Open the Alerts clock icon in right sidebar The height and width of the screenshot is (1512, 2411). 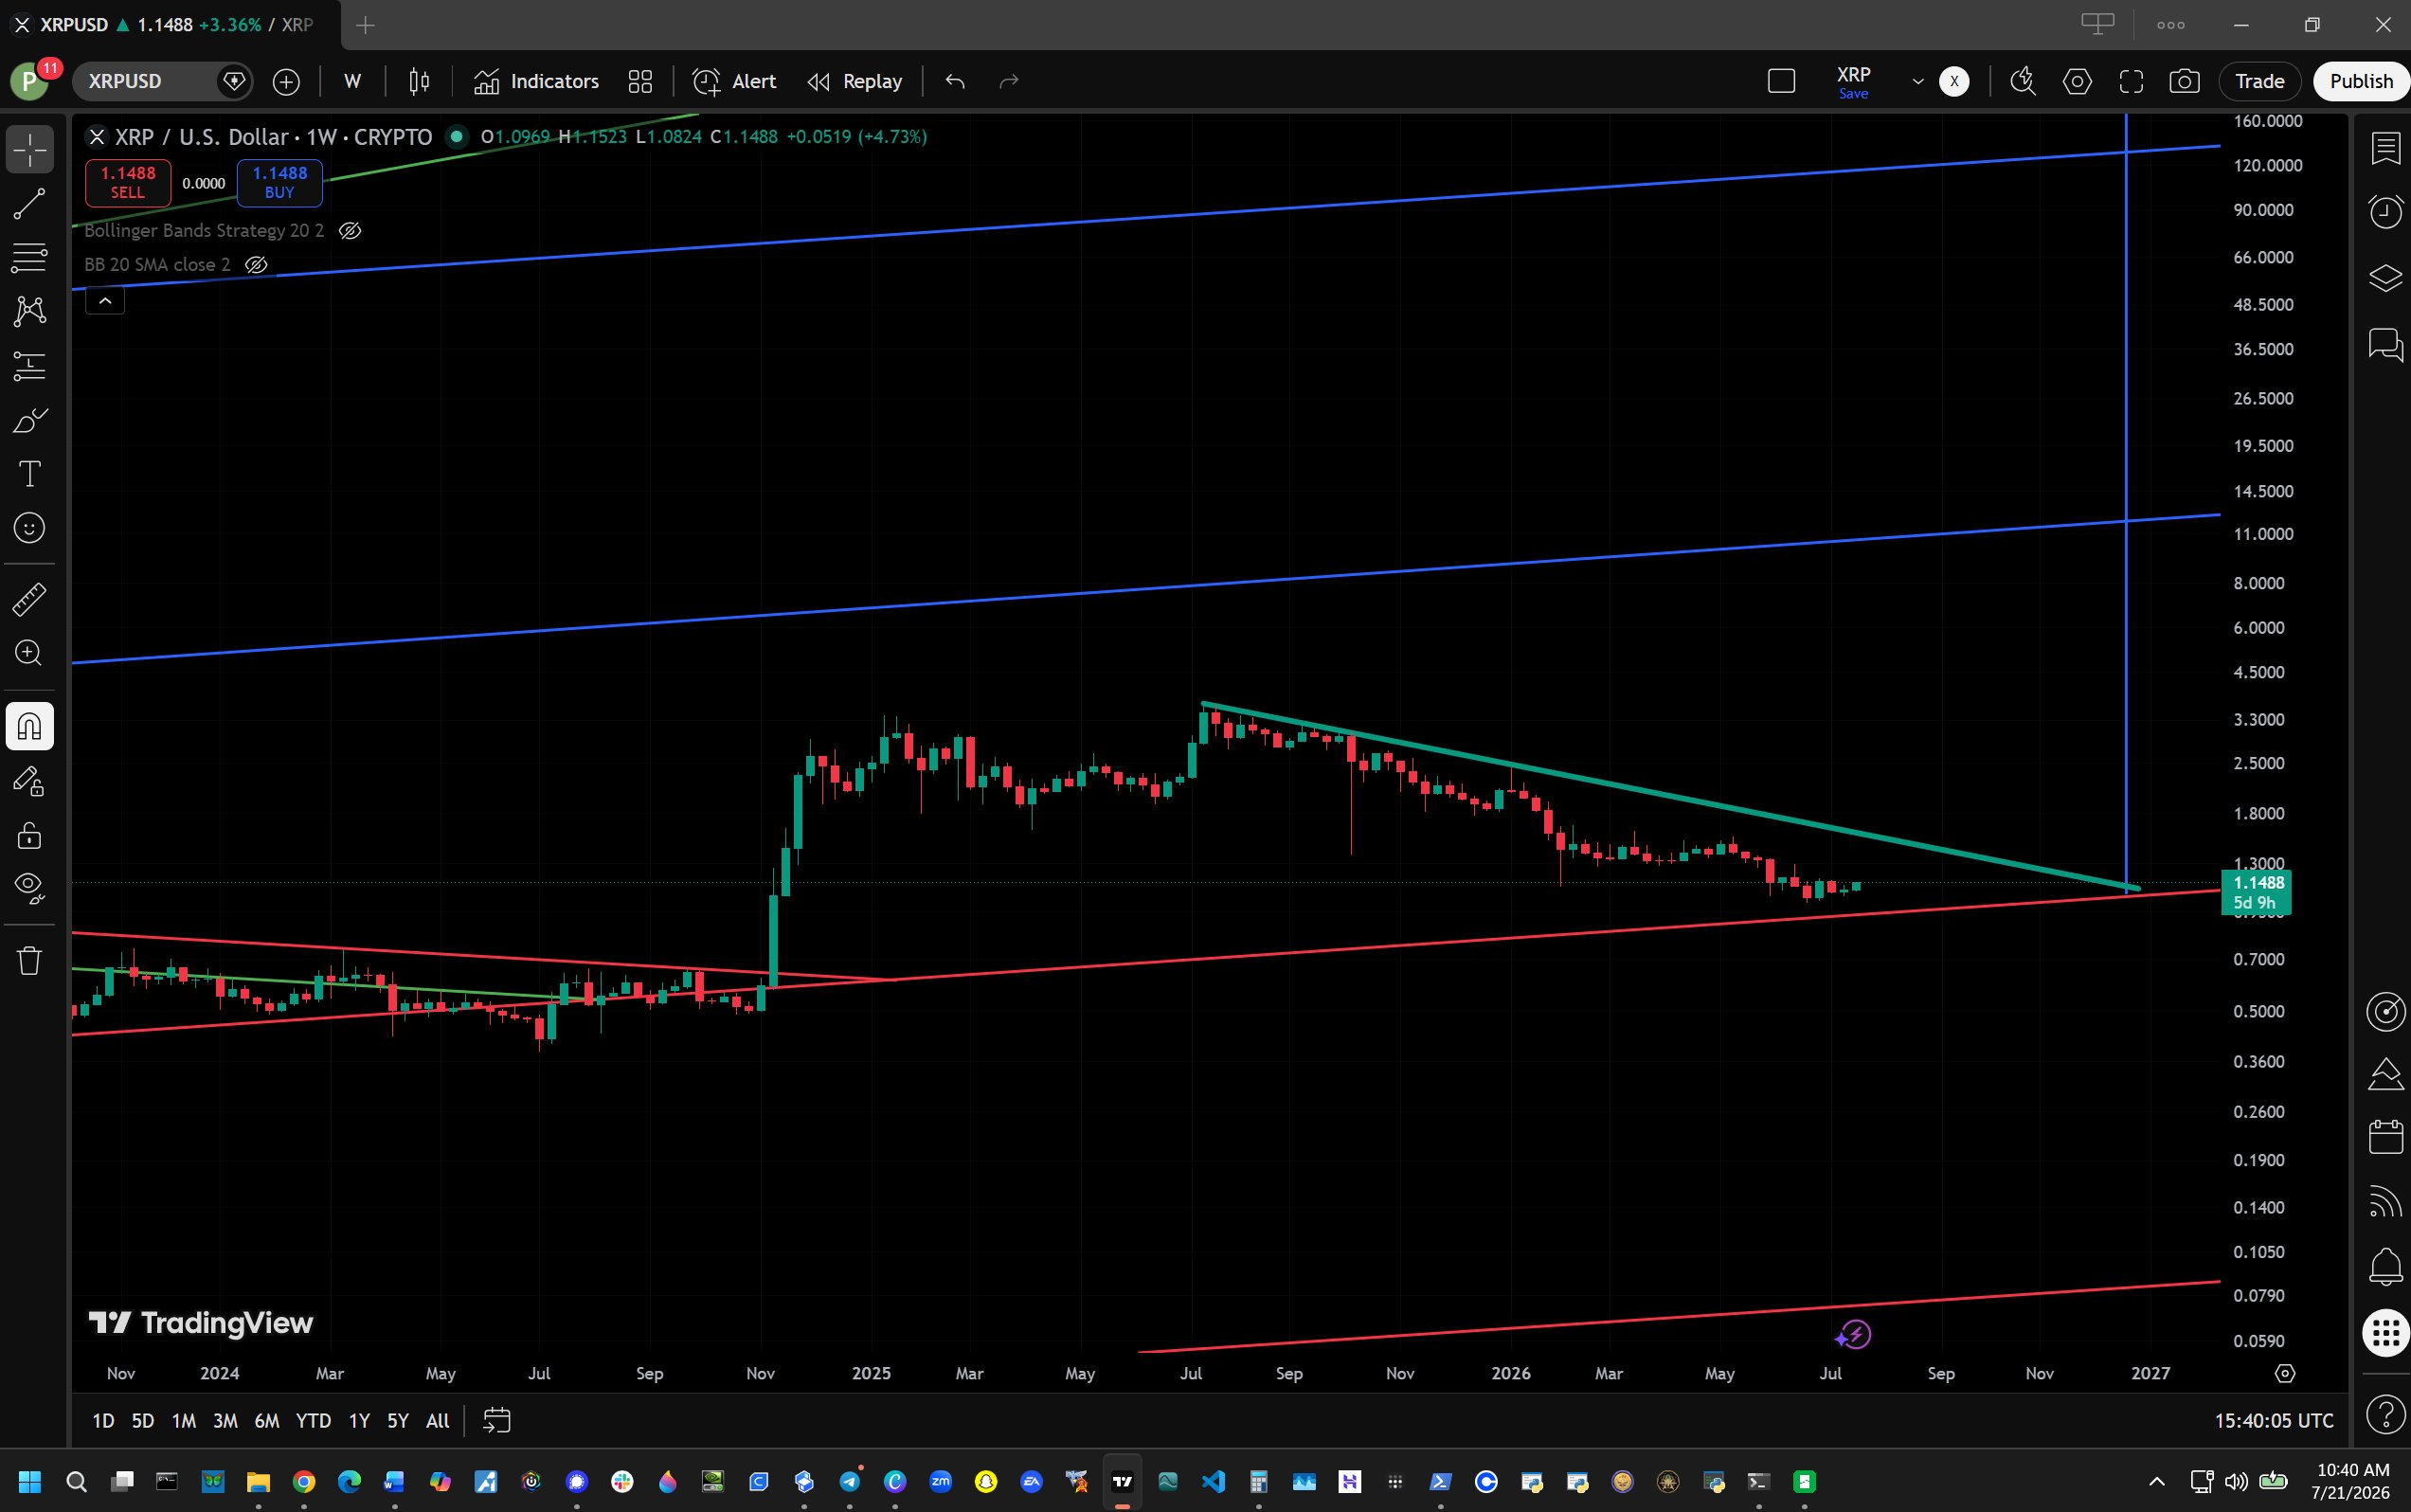[2385, 211]
